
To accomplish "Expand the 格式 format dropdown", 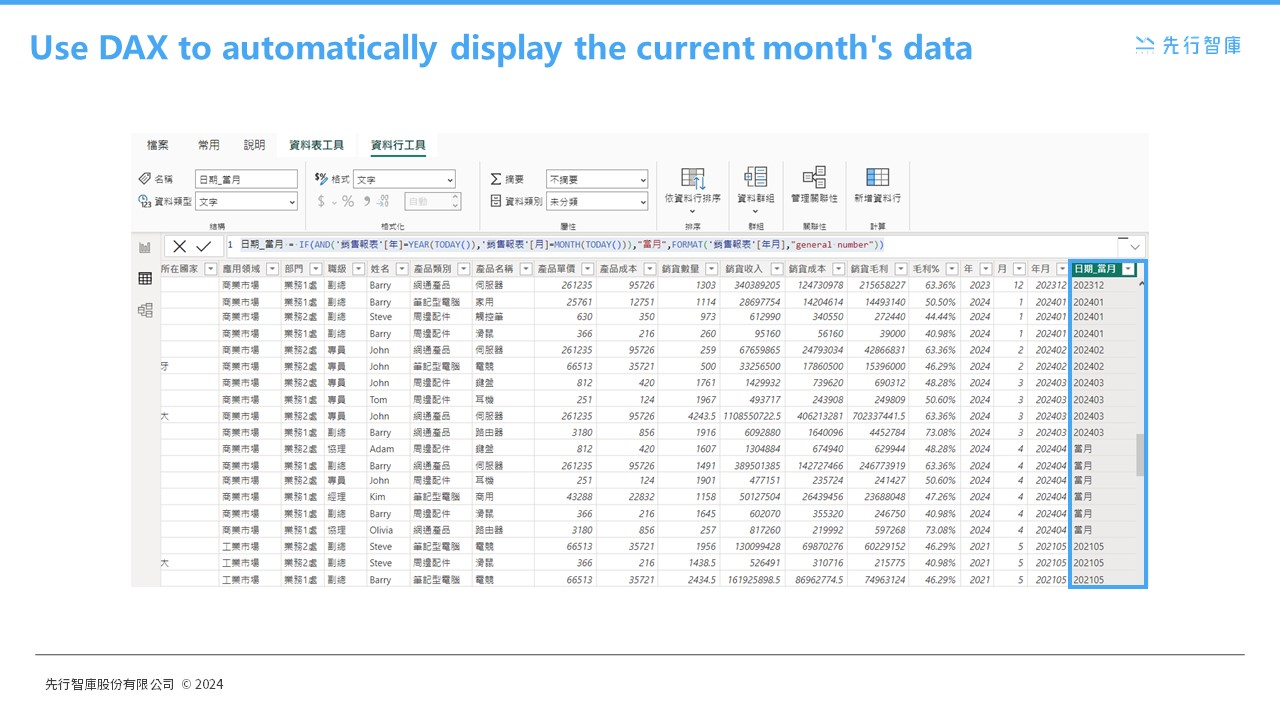I will coord(404,180).
